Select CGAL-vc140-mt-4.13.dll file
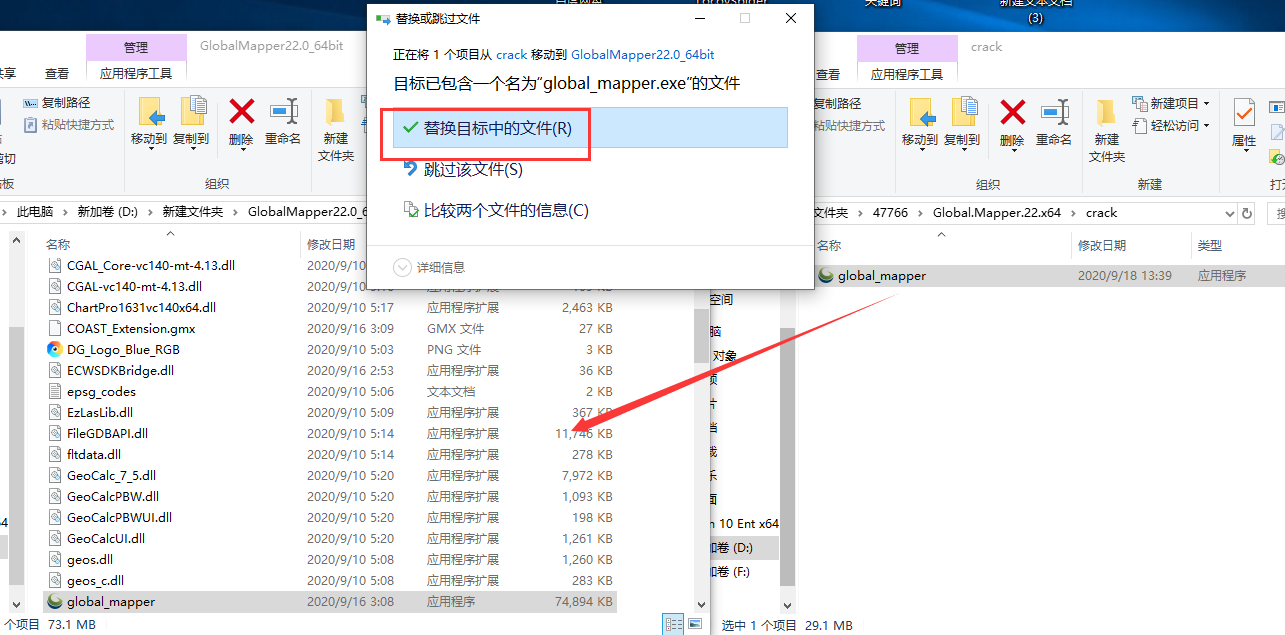This screenshot has width=1285, height=635. pos(136,286)
